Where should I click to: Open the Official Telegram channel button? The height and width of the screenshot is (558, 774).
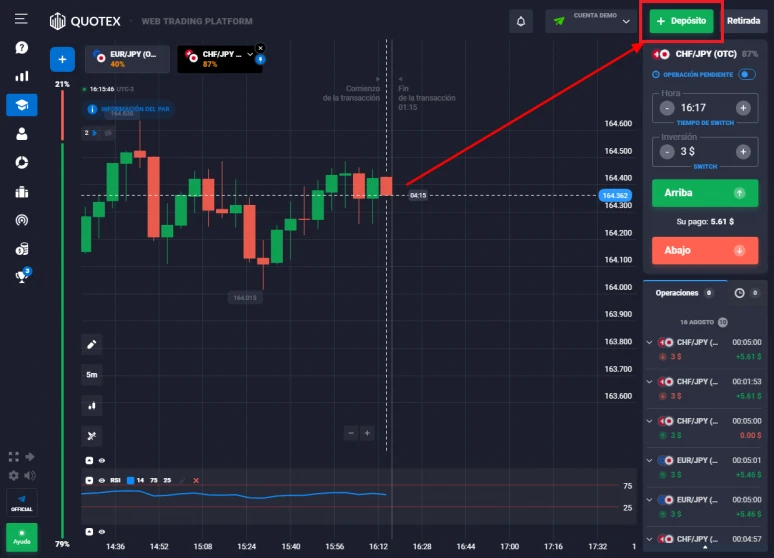coord(22,503)
